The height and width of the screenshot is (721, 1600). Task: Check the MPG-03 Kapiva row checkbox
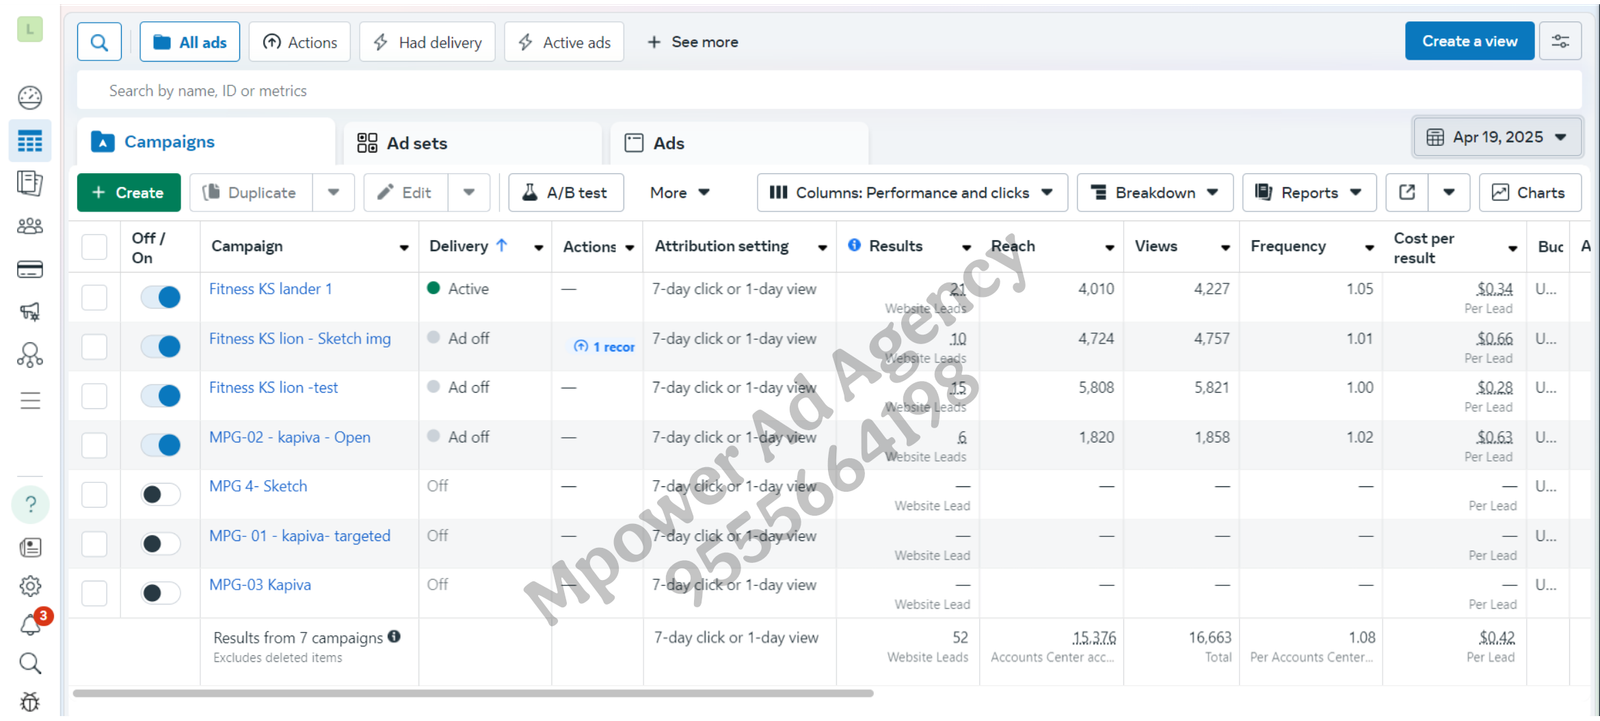point(94,593)
